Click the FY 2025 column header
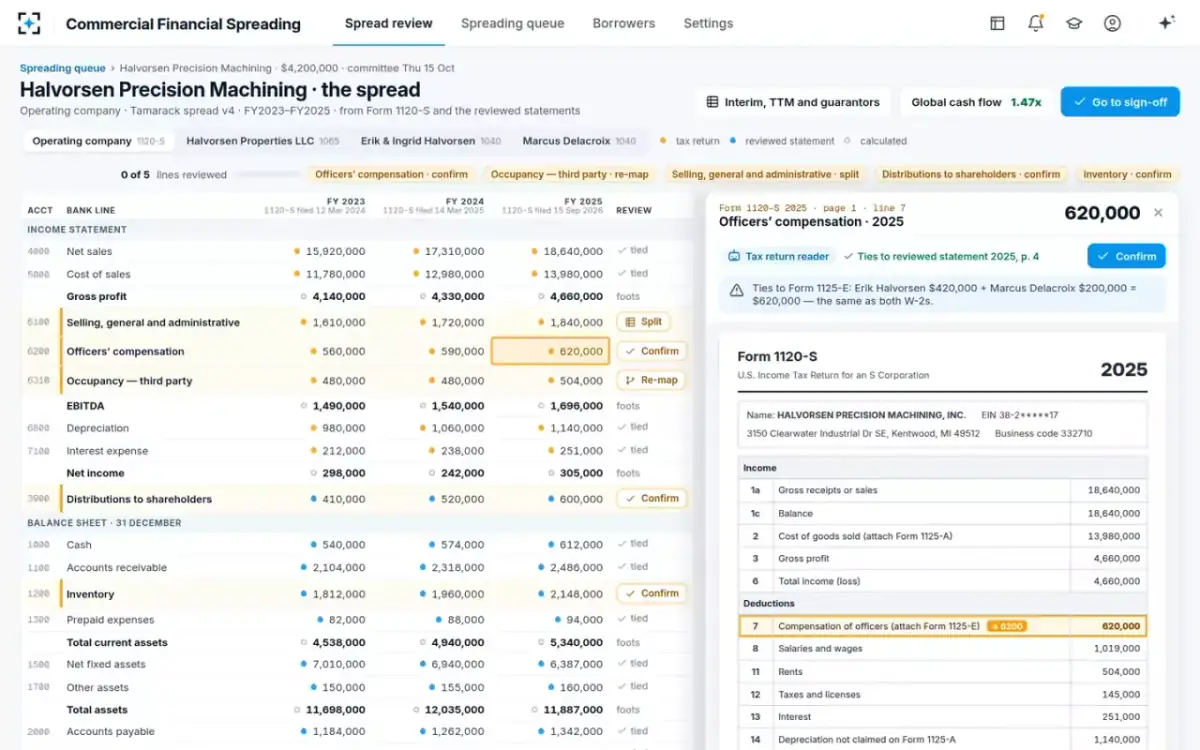Image resolution: width=1200 pixels, height=750 pixels. (552, 205)
